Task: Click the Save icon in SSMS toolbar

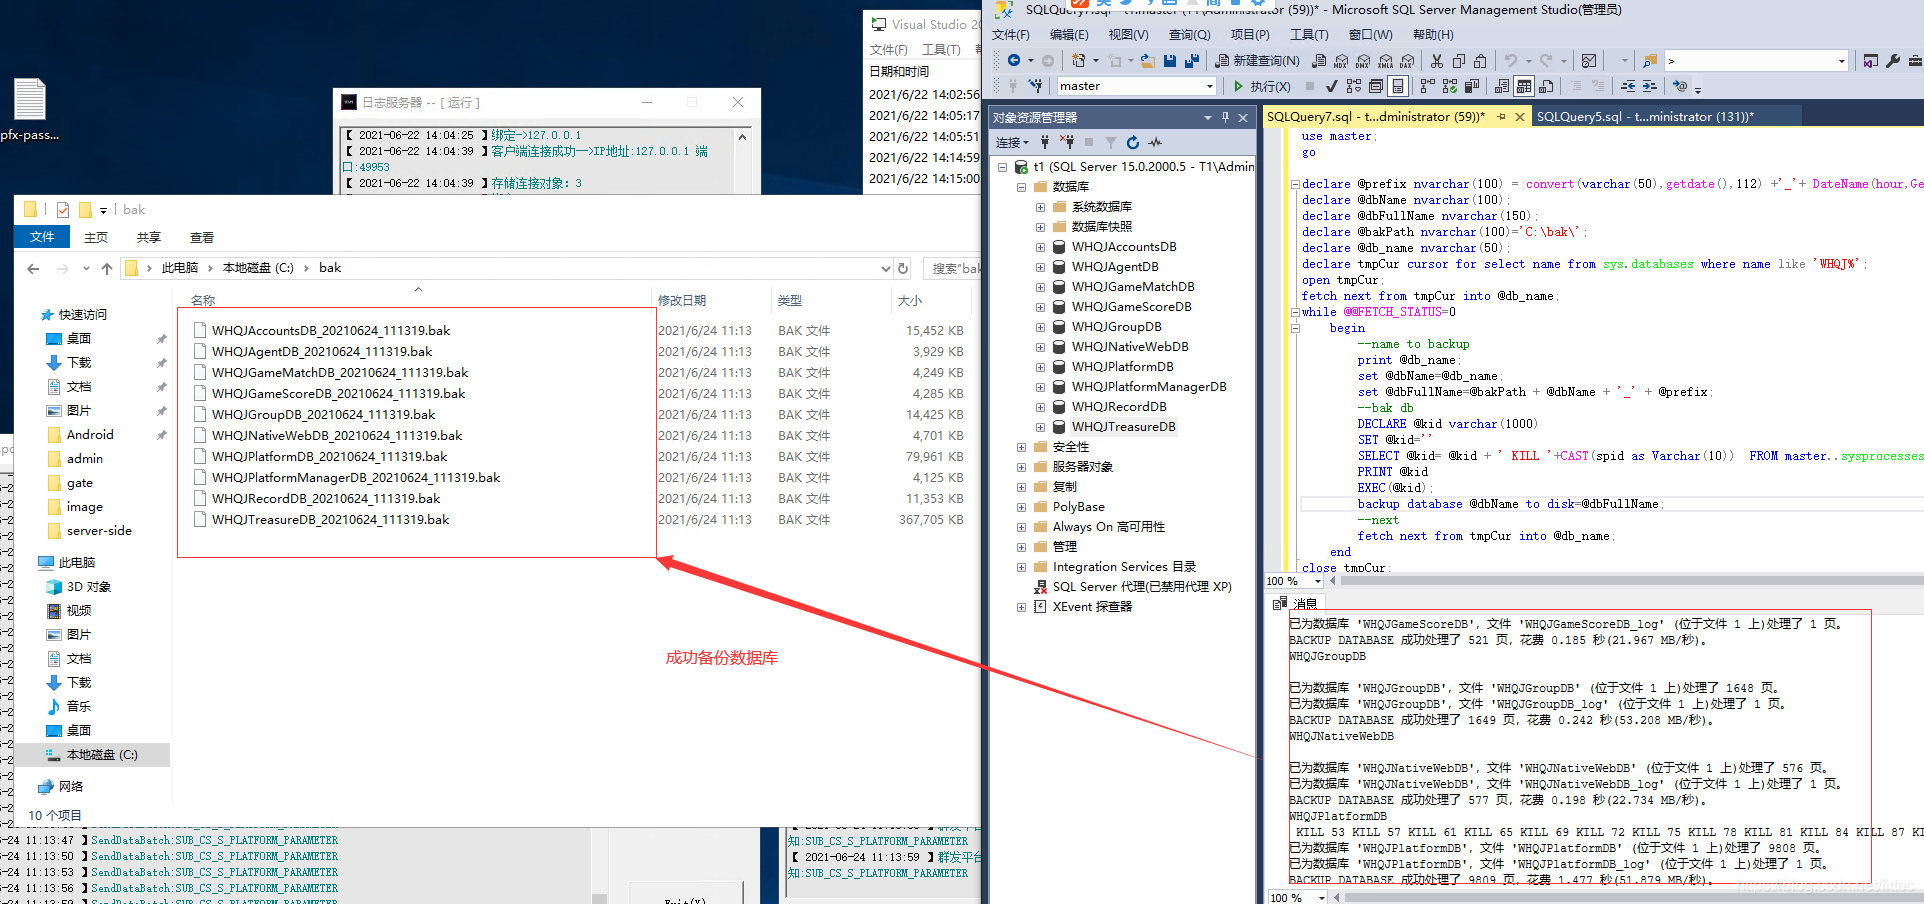Action: tap(1169, 61)
